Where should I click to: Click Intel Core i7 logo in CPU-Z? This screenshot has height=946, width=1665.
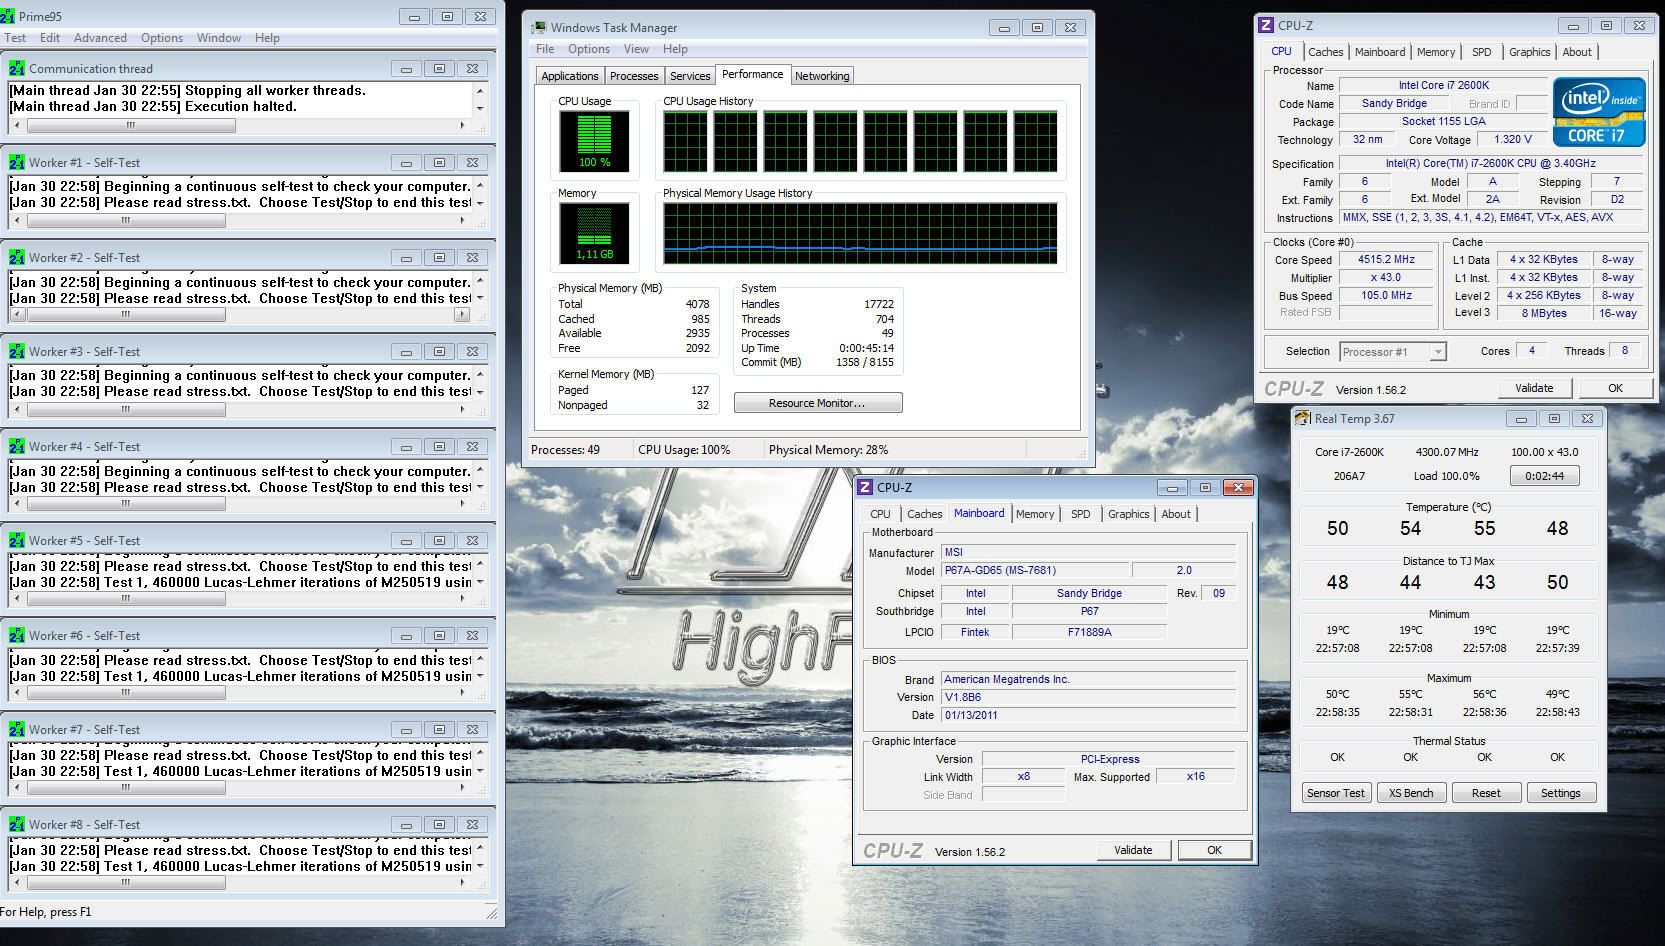pyautogui.click(x=1599, y=112)
